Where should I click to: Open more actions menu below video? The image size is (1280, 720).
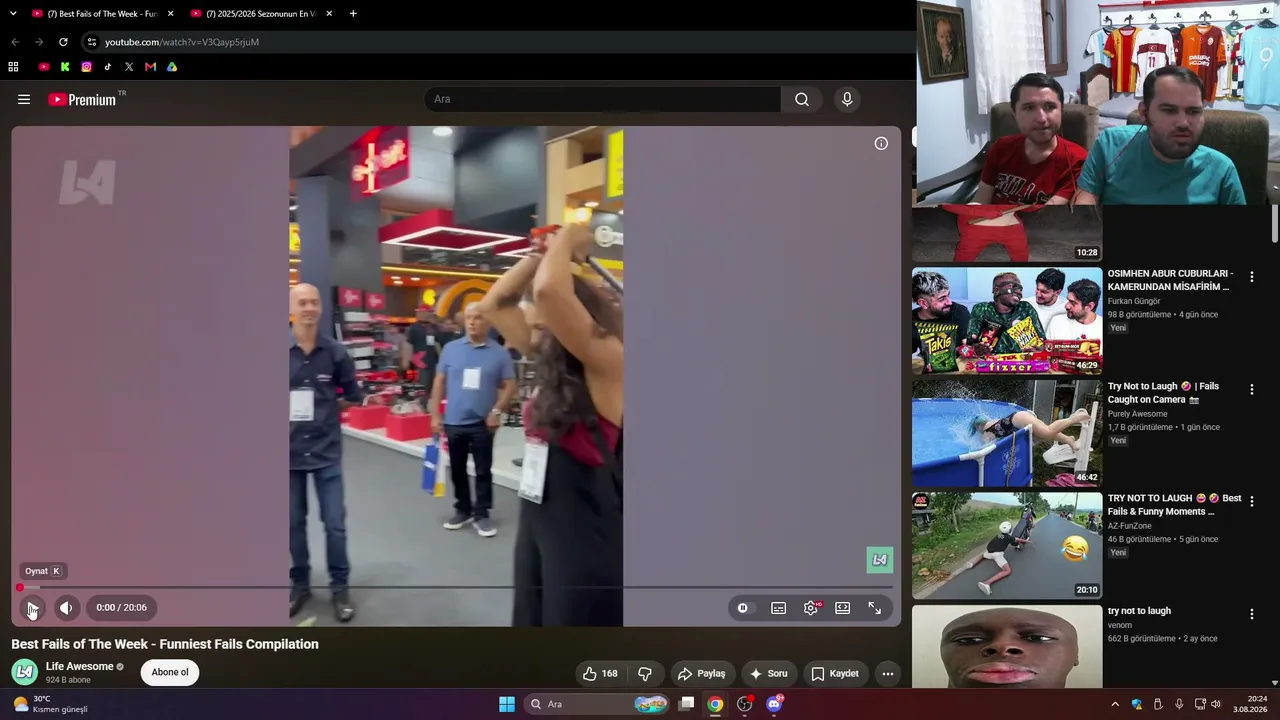(887, 674)
